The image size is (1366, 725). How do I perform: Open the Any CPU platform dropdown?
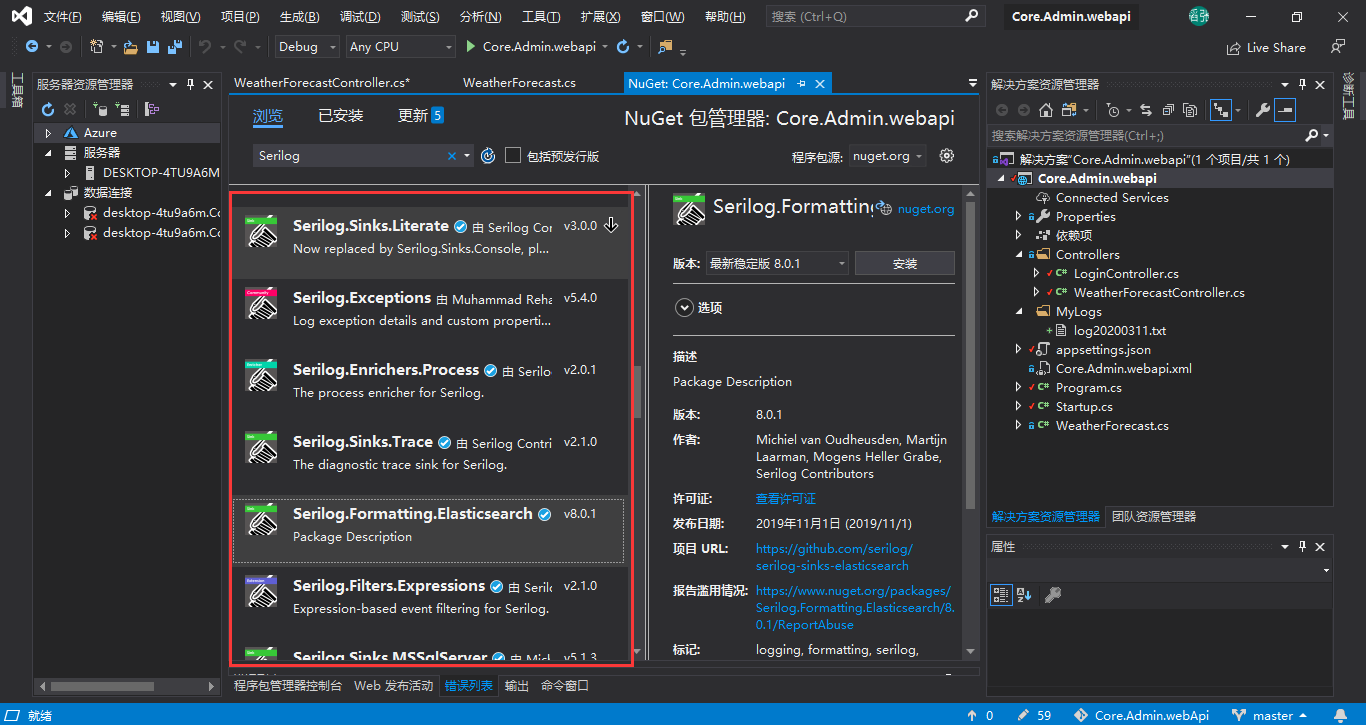(x=401, y=47)
